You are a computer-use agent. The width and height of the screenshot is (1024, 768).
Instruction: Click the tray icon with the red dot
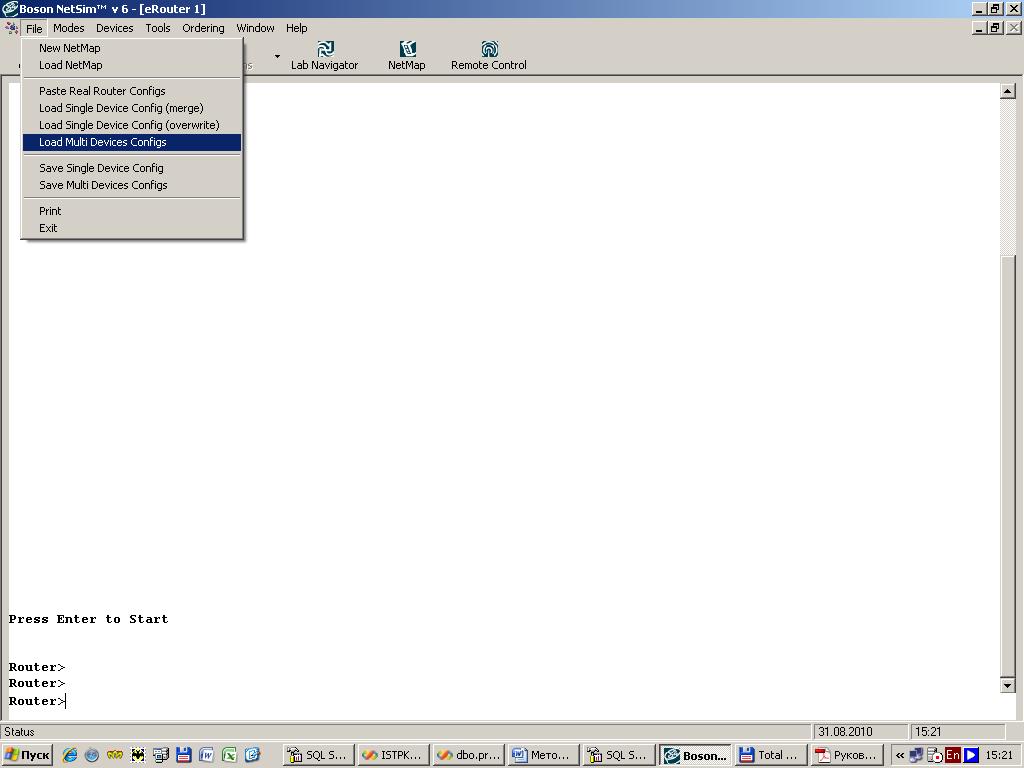935,755
